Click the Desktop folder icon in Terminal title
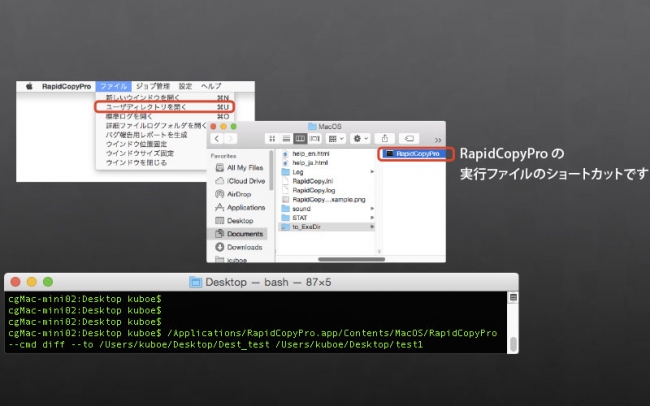 195,282
